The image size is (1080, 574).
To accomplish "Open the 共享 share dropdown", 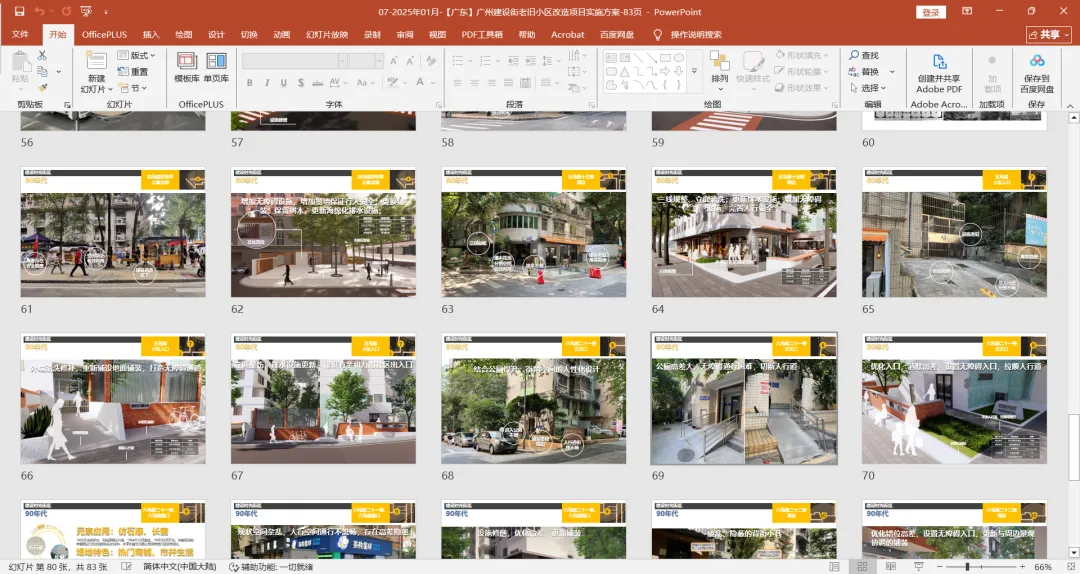I will tap(1050, 34).
